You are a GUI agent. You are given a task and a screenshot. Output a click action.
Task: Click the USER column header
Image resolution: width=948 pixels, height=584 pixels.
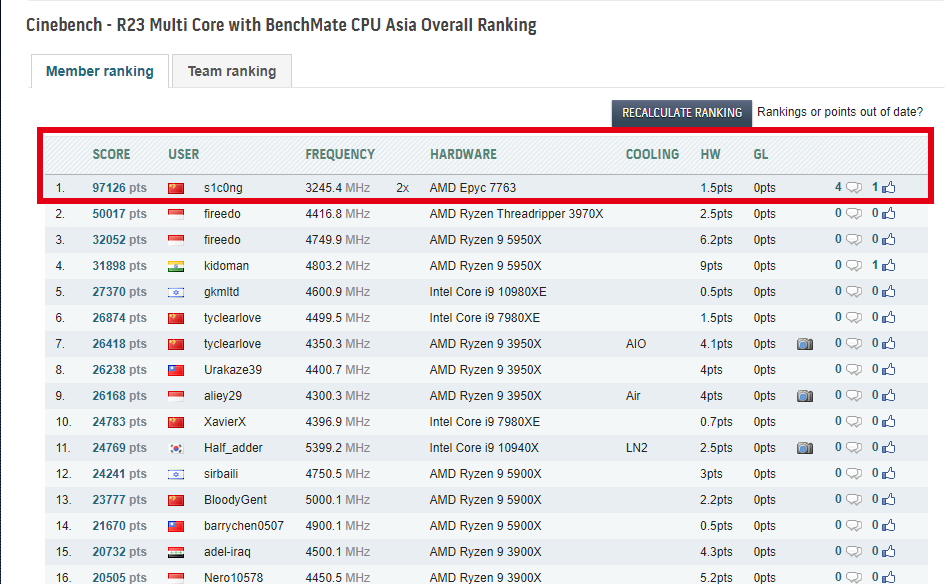[183, 154]
